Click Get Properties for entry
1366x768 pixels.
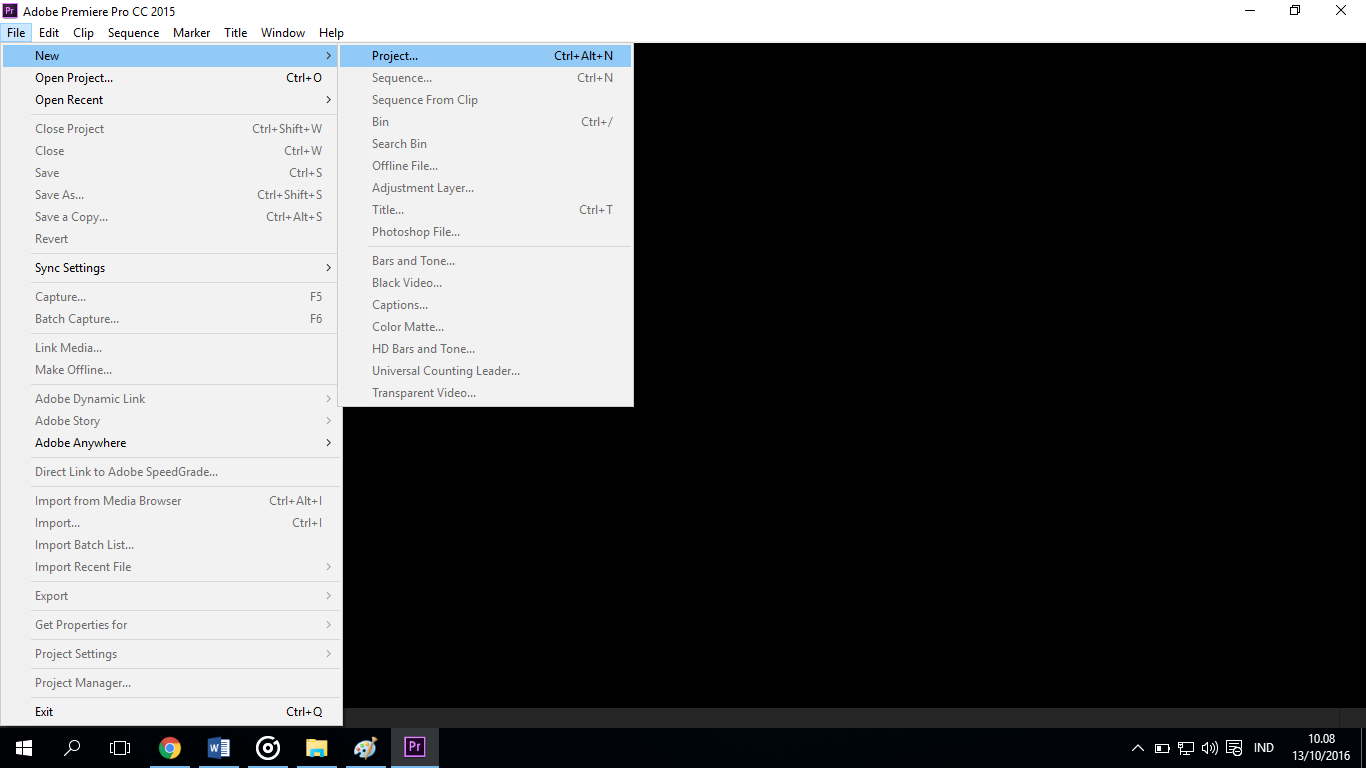tap(172, 625)
